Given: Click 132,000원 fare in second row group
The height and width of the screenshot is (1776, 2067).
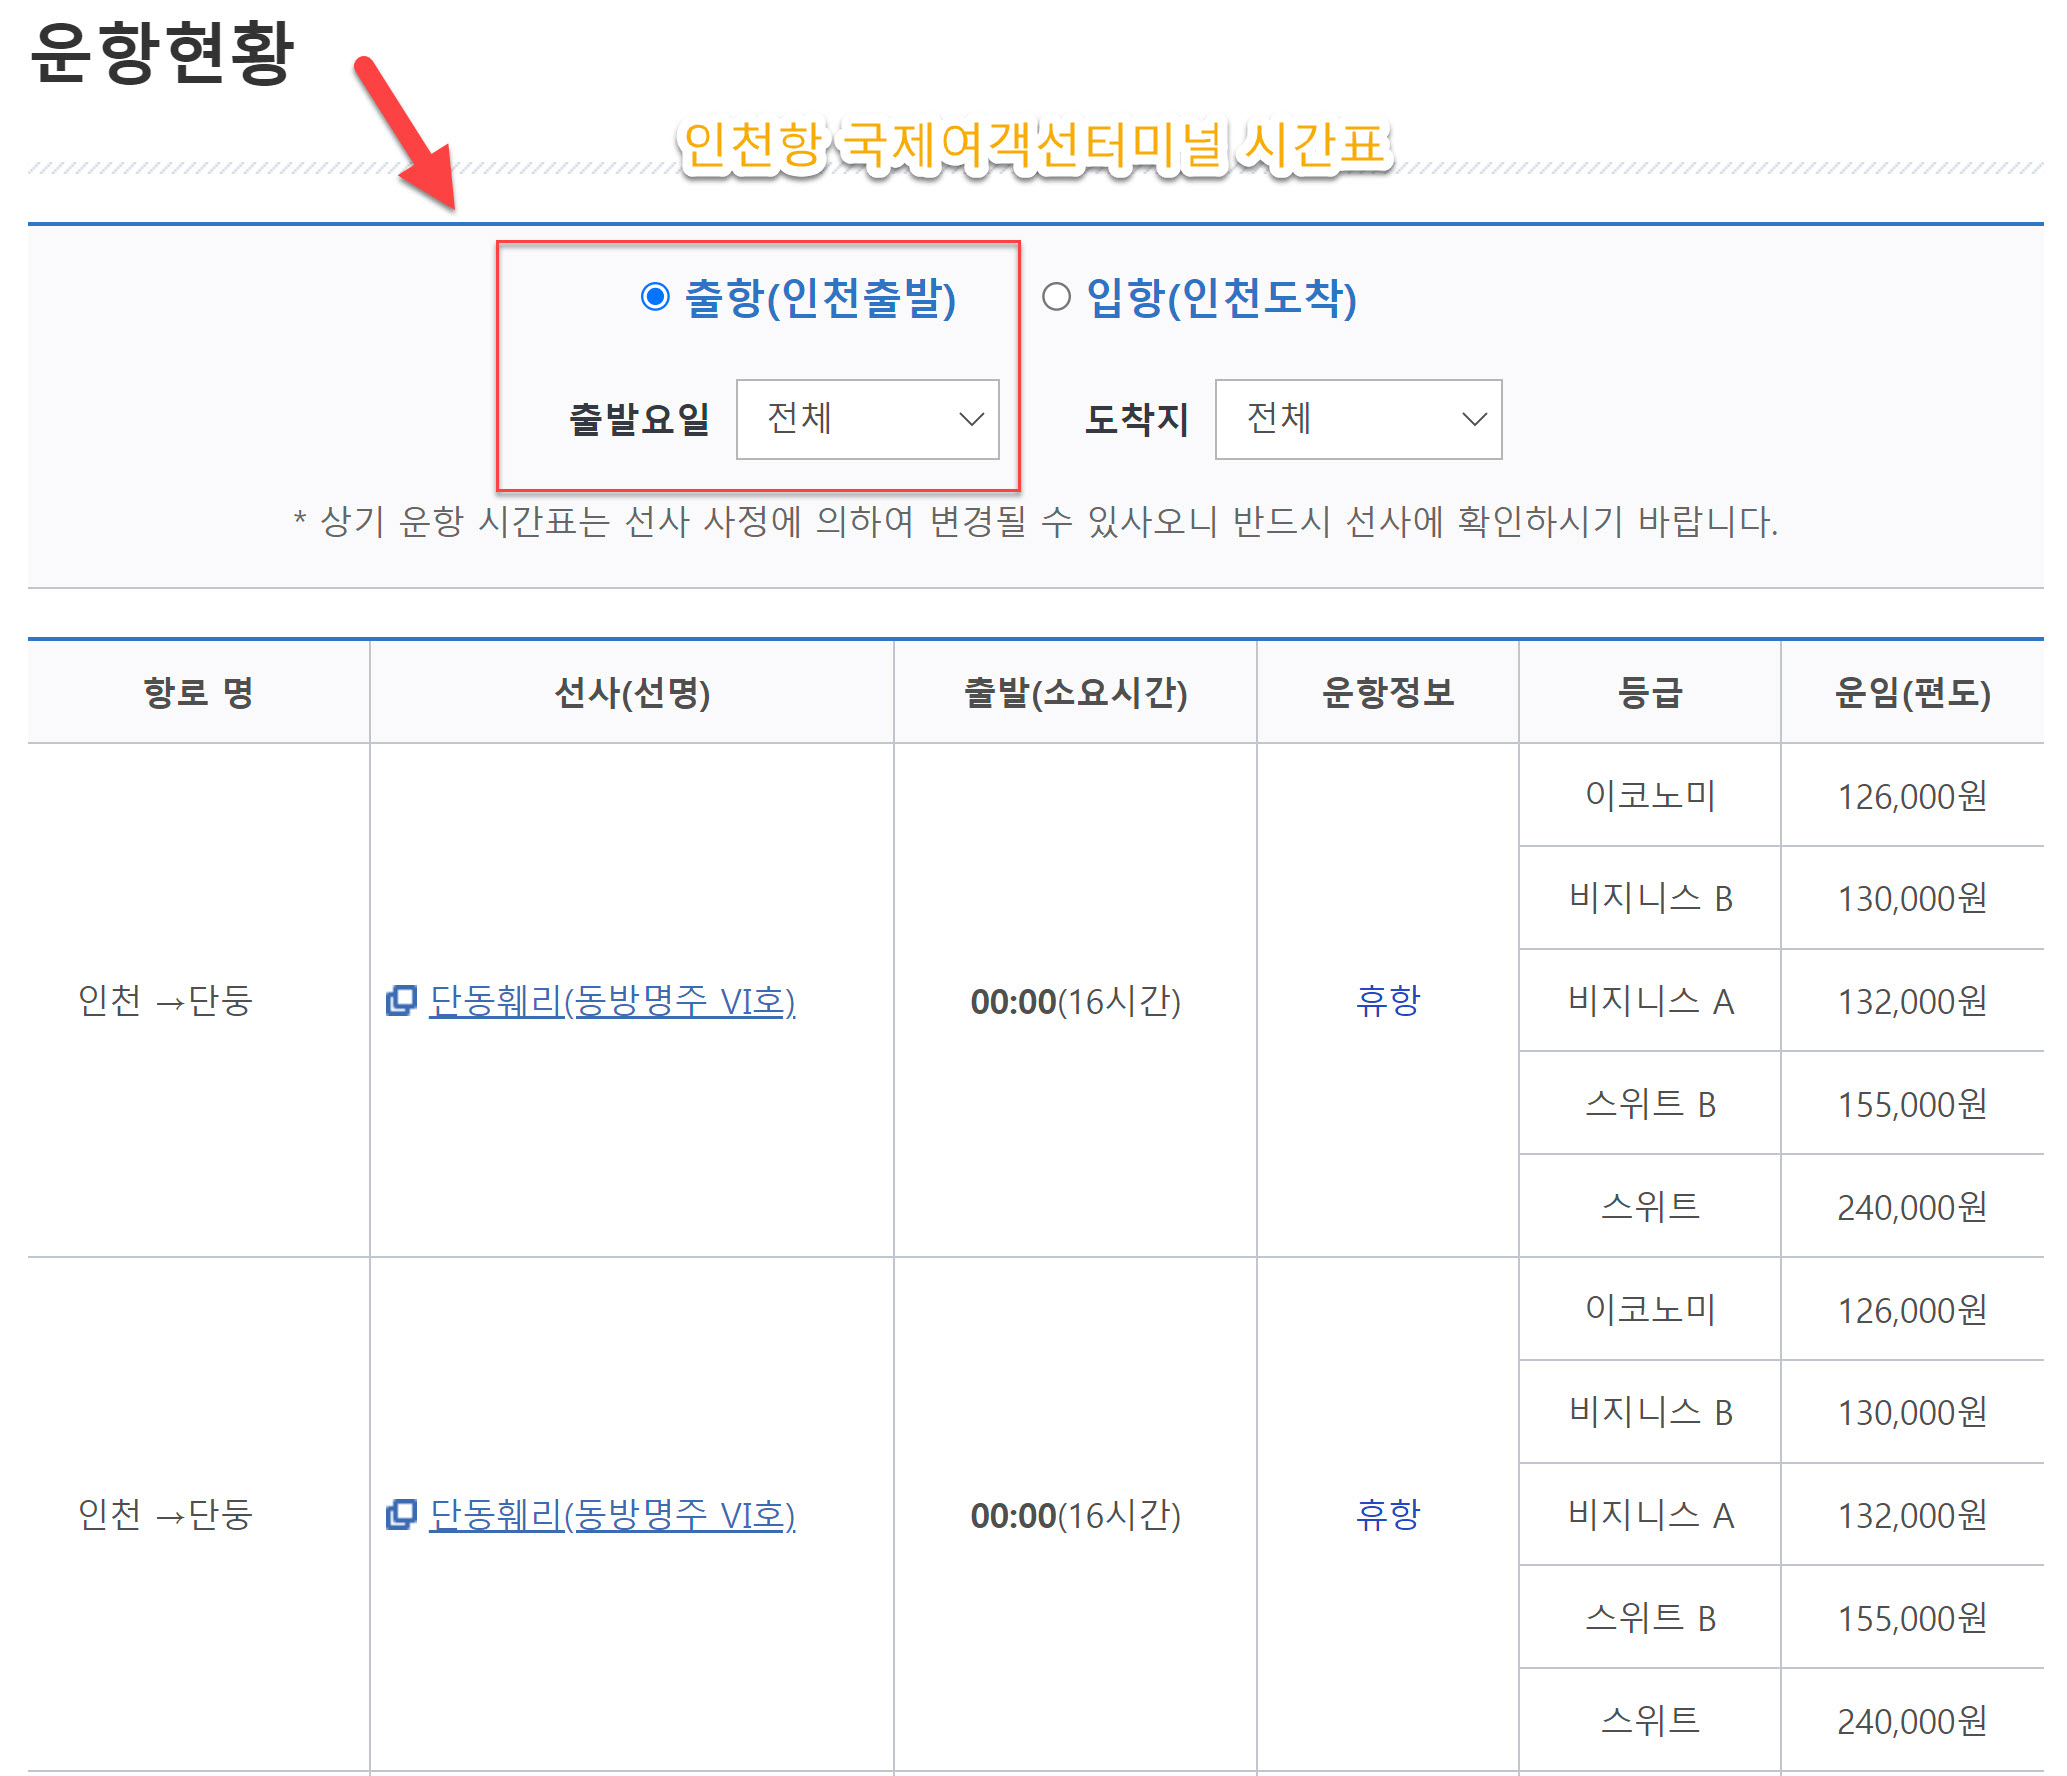Looking at the screenshot, I should pos(1912,1515).
